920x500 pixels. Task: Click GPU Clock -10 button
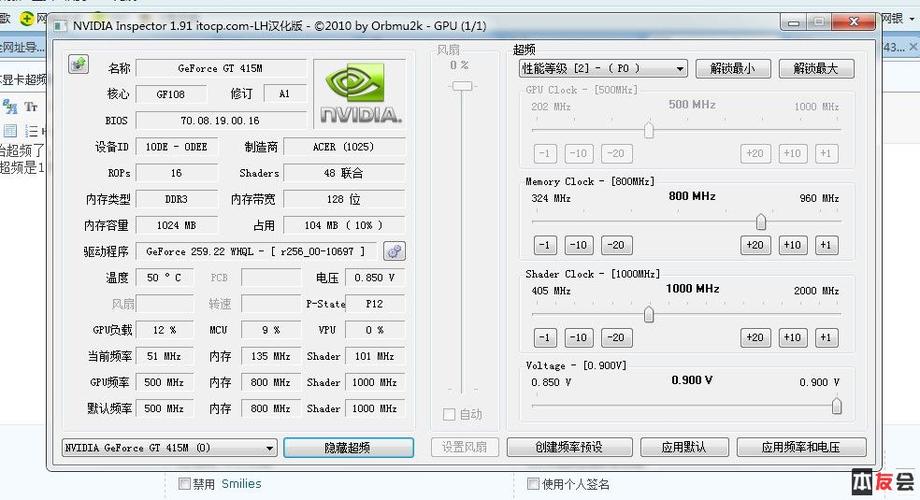coord(579,154)
